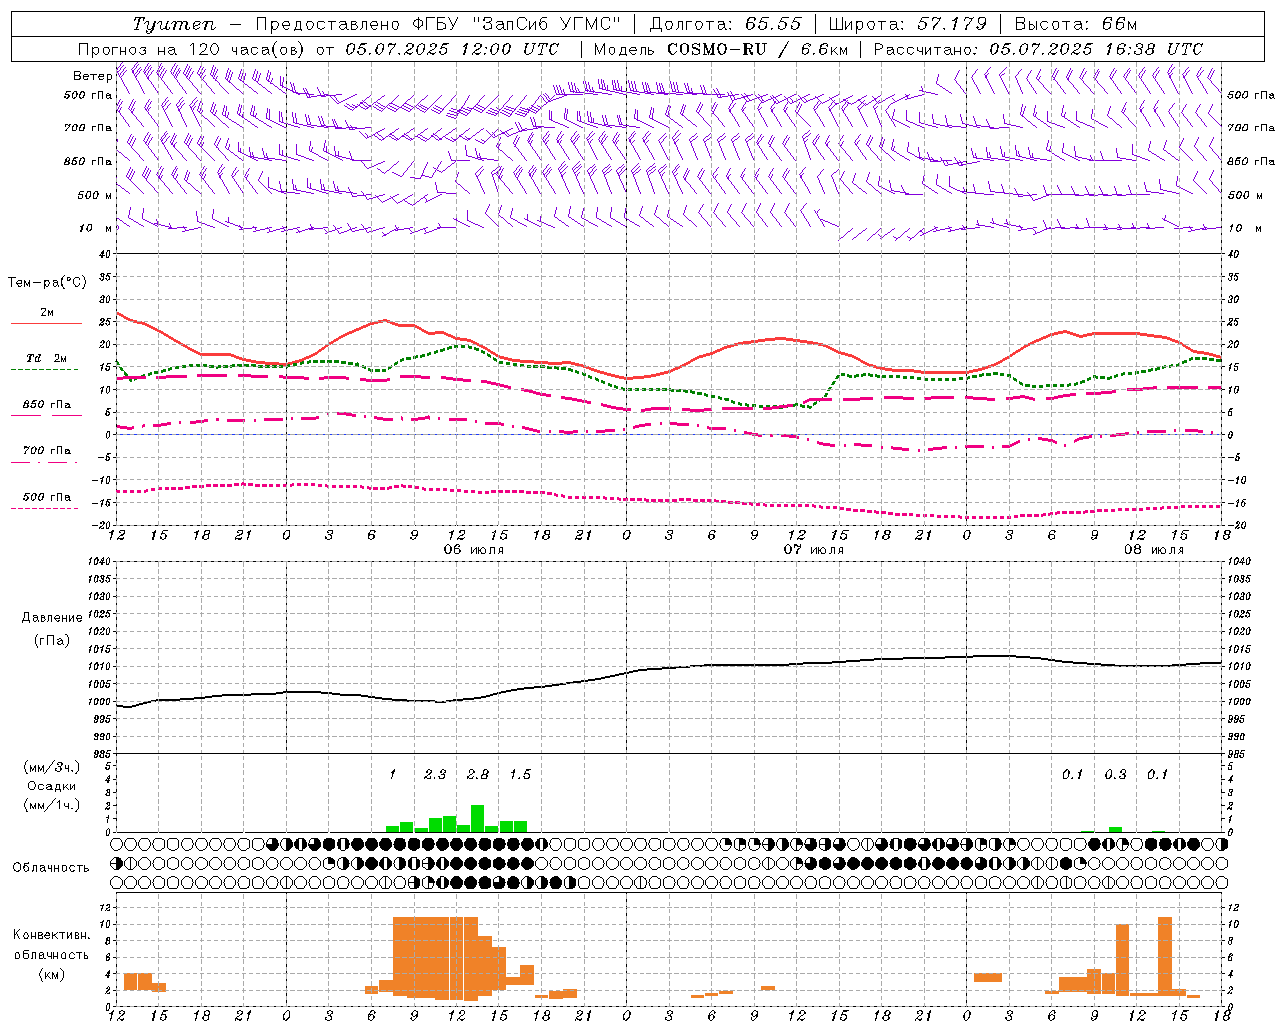Click "Рассчитано: 05.07.2025 16:38 UTC" timestamp
The image size is (1280, 1024).
pyautogui.click(x=1038, y=49)
